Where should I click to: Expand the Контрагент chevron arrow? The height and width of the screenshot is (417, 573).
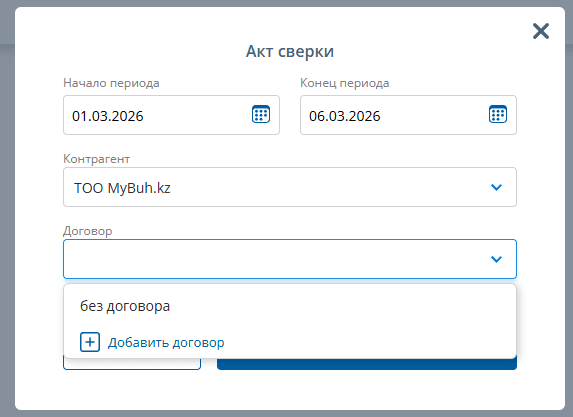[x=496, y=187]
